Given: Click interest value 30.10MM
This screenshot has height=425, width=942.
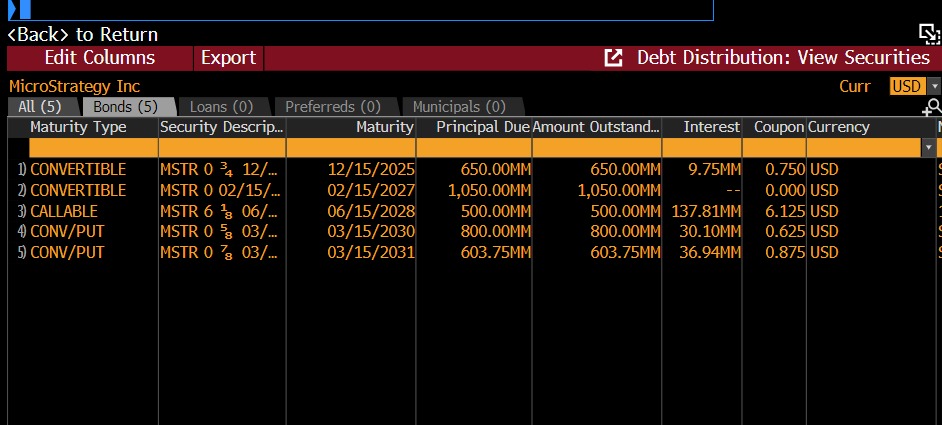Looking at the screenshot, I should coord(710,231).
